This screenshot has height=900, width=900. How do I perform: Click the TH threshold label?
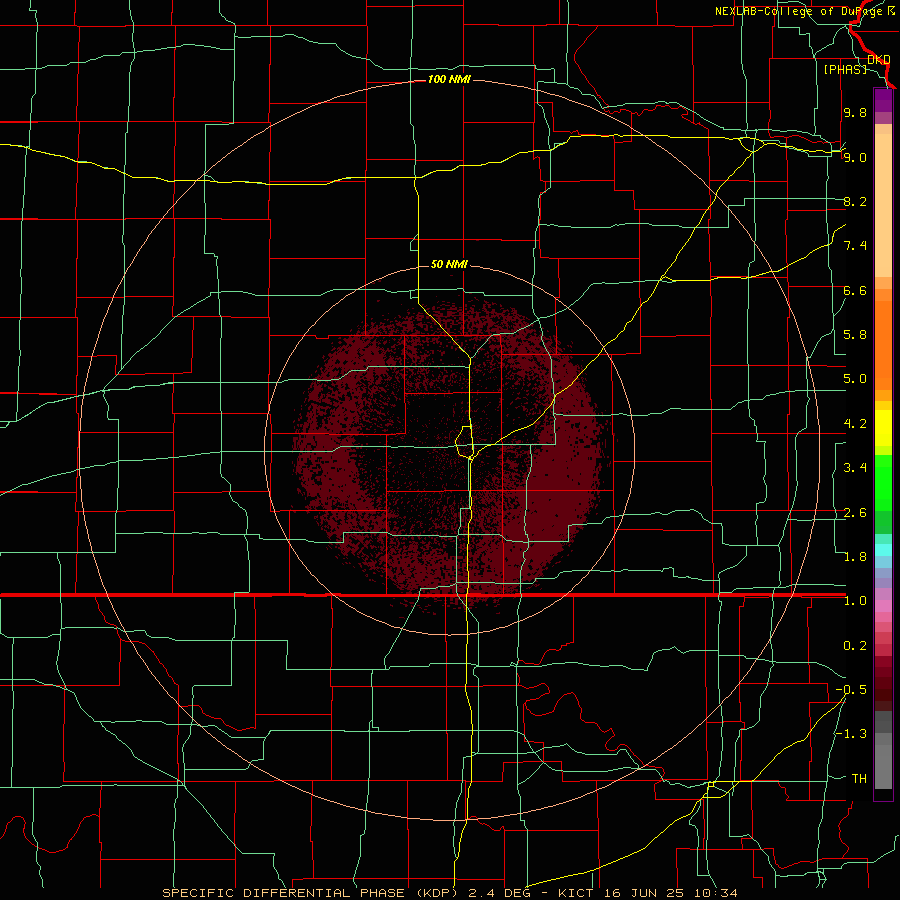(x=859, y=779)
